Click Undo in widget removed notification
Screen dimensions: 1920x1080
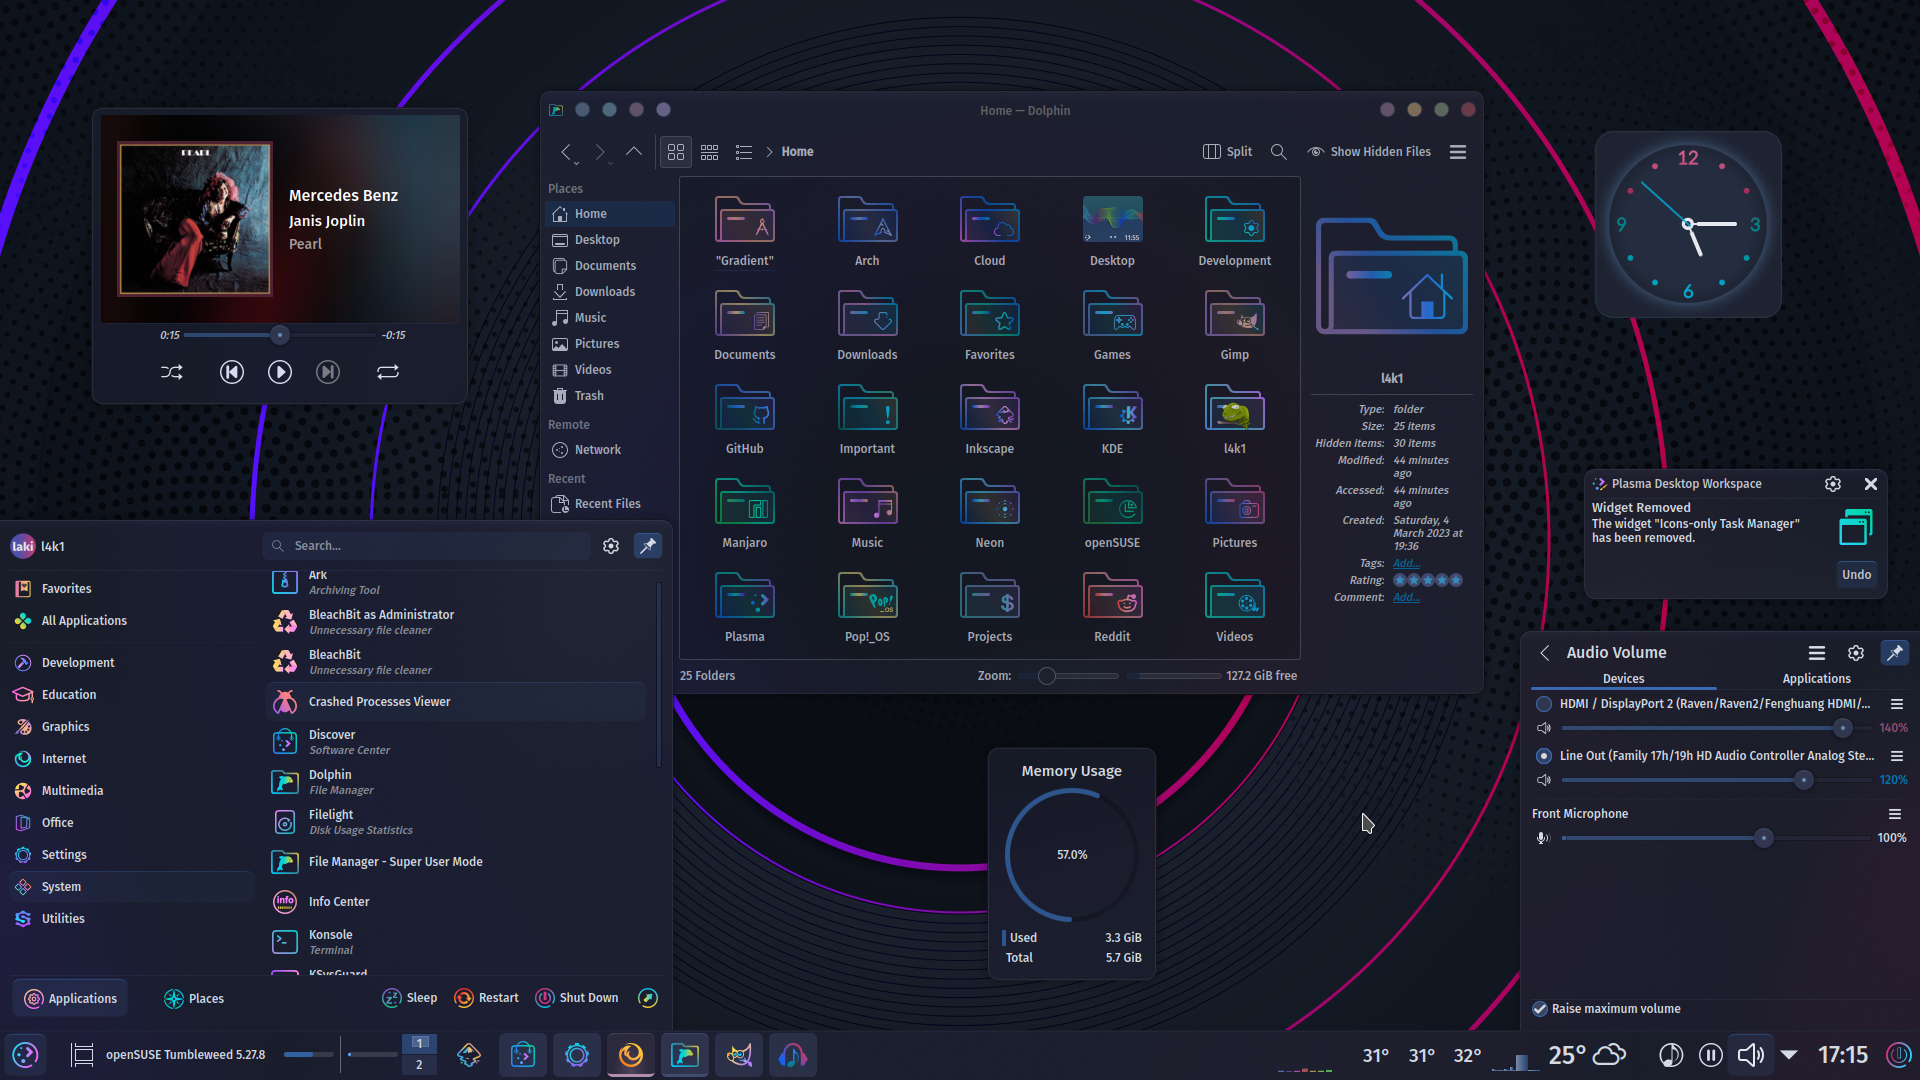click(x=1857, y=575)
